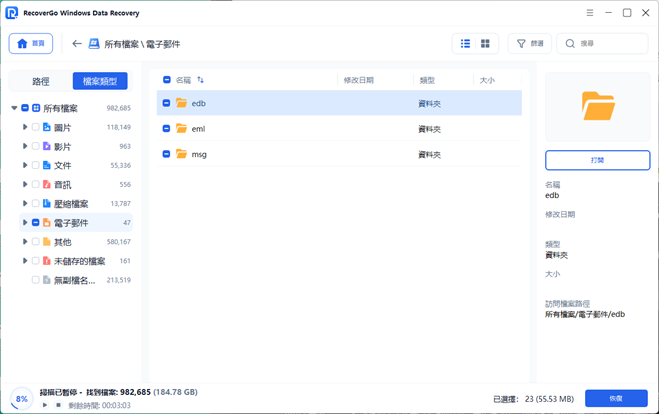Click the RecoverGo app logo icon
The width and height of the screenshot is (659, 414).
[x=12, y=13]
